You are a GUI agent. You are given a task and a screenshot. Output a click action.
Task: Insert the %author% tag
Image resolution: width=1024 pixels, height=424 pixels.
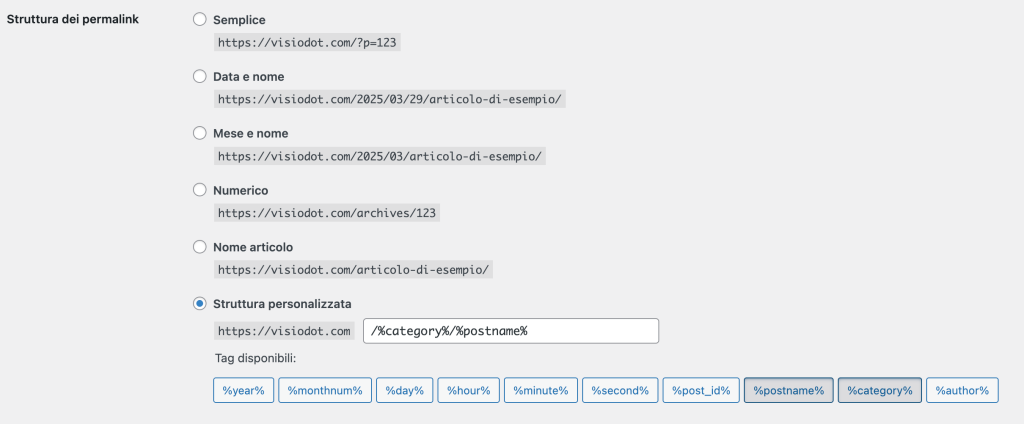point(962,390)
